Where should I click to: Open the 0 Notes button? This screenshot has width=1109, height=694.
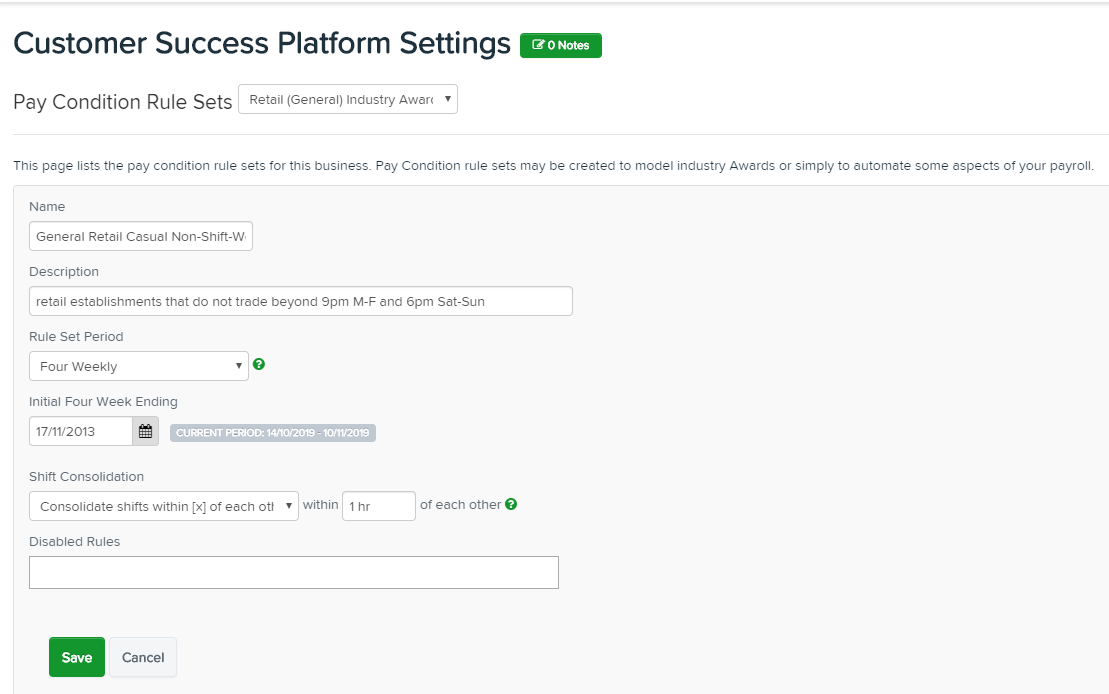point(560,45)
